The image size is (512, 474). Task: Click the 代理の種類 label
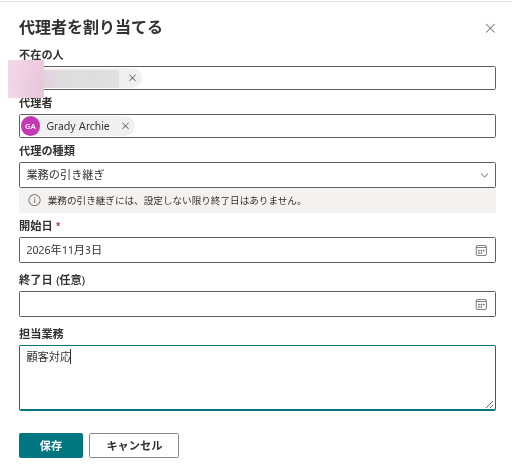click(x=47, y=151)
